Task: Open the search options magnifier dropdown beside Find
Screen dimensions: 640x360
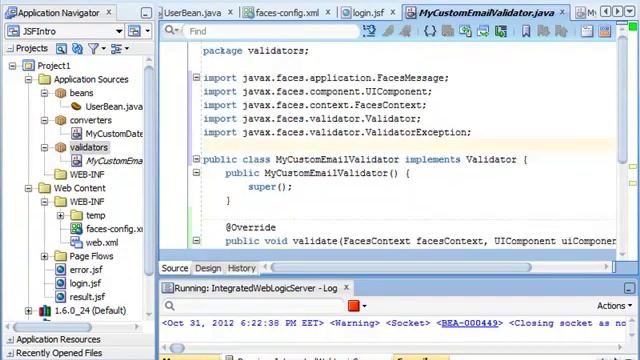Action: coord(171,31)
